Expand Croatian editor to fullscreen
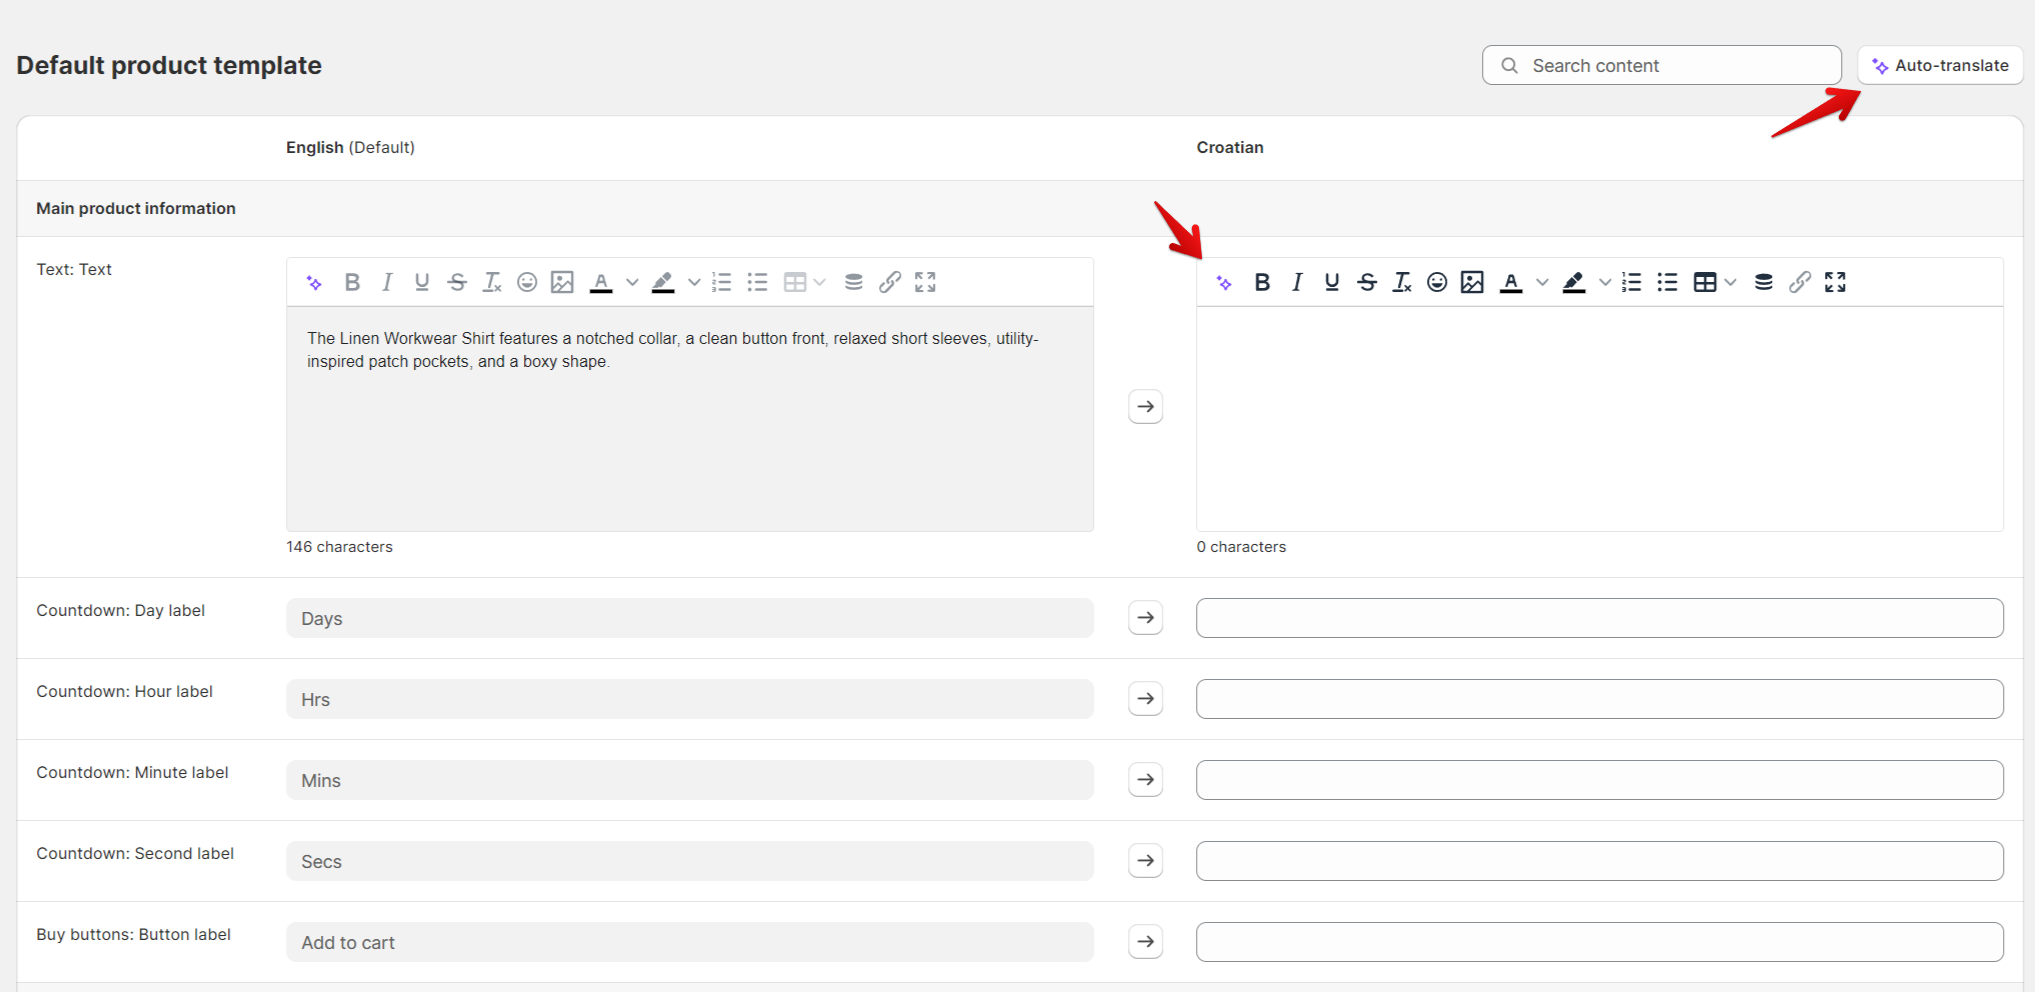The image size is (2035, 992). tap(1835, 283)
